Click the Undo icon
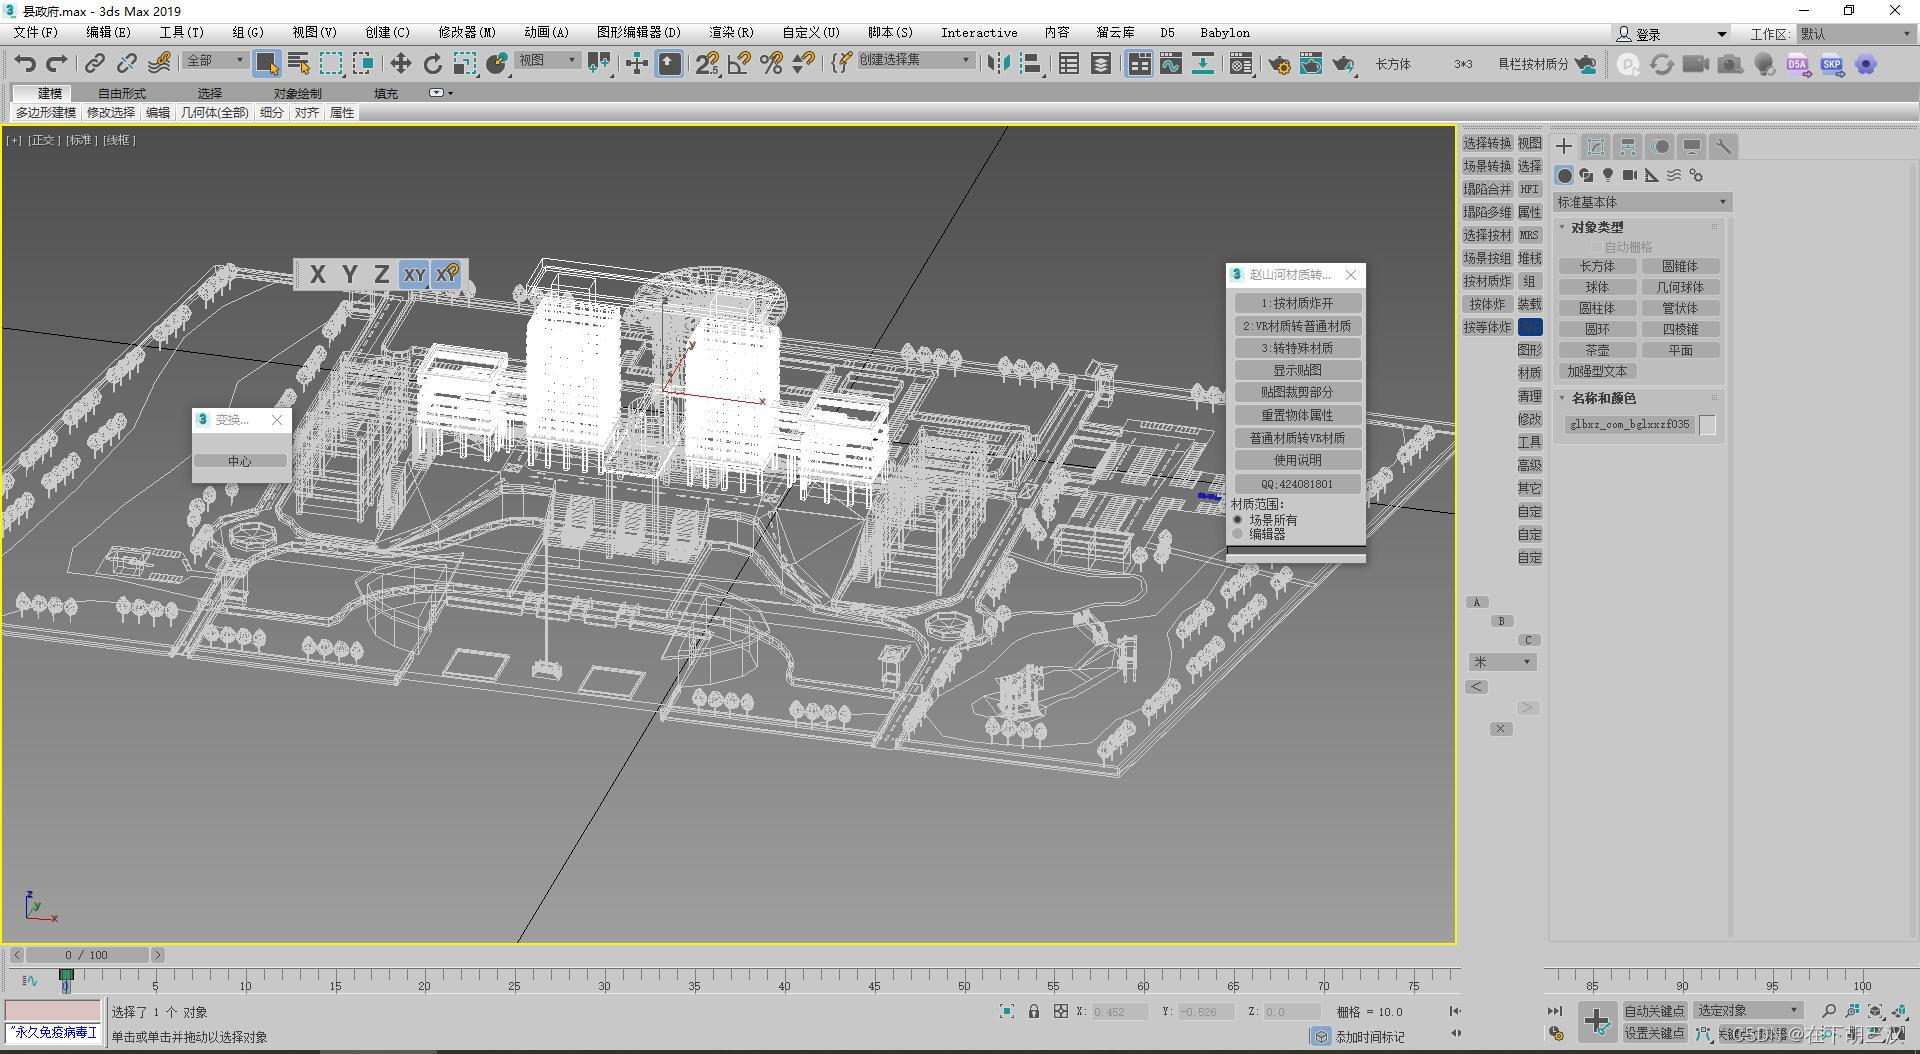1920x1054 pixels. [24, 64]
